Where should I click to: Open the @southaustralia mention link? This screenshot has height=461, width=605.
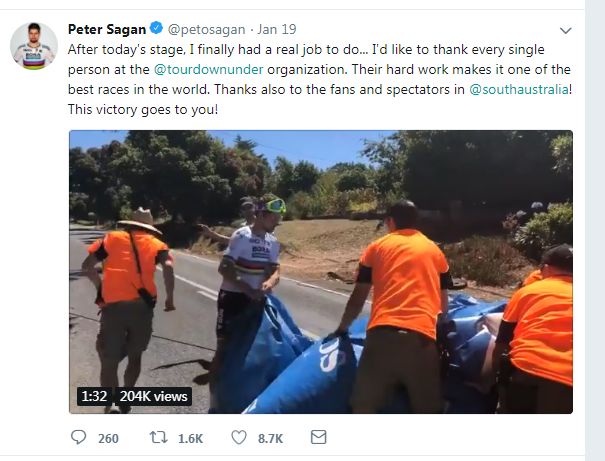pyautogui.click(x=519, y=89)
